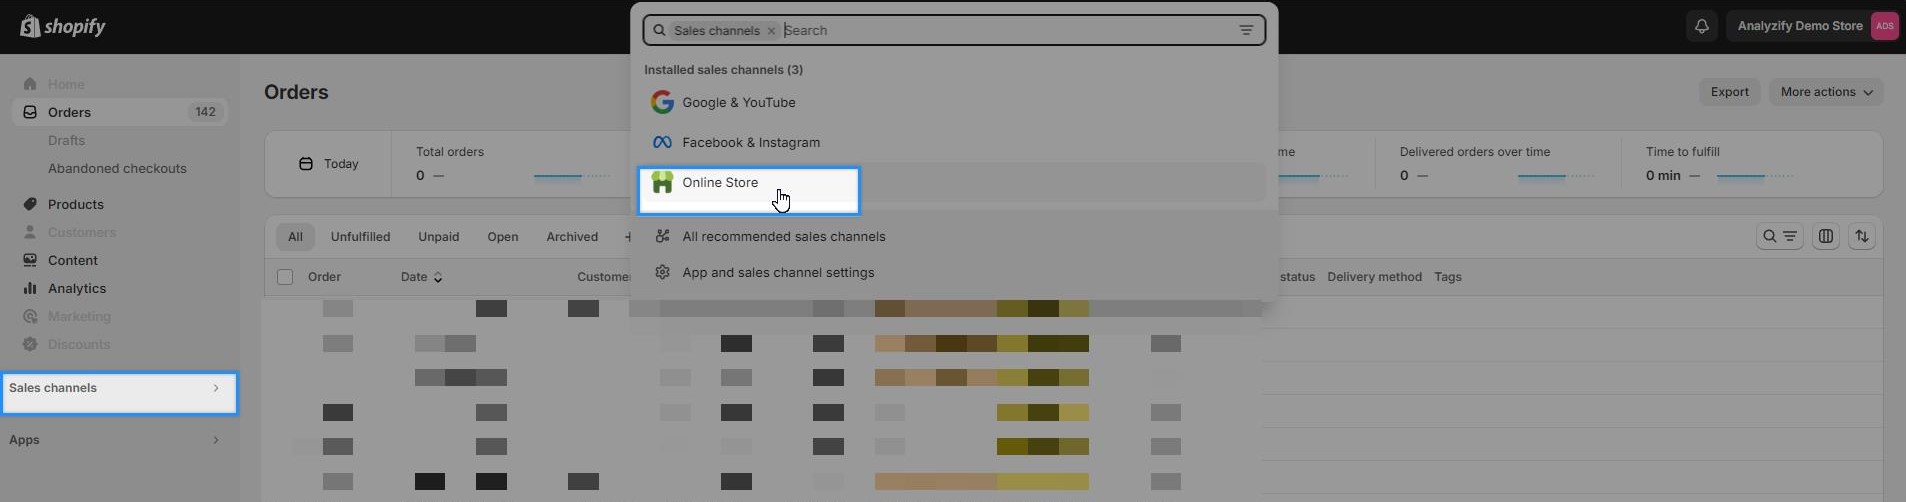
Task: Click the calendar icon beside Today
Action: (x=306, y=164)
